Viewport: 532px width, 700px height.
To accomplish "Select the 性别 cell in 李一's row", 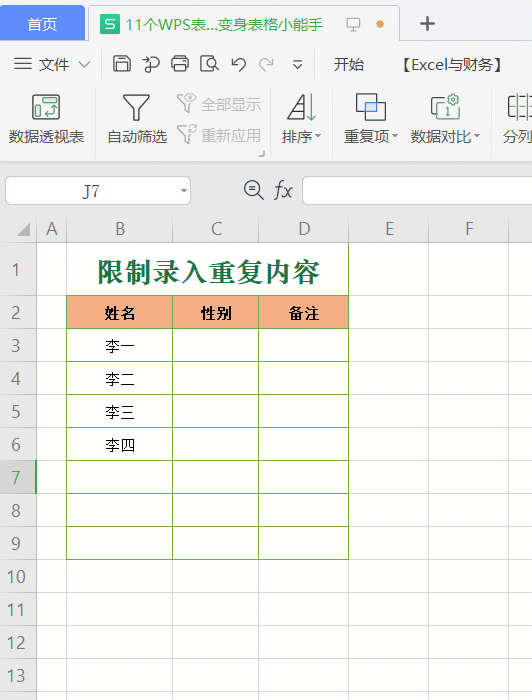I will tap(216, 346).
